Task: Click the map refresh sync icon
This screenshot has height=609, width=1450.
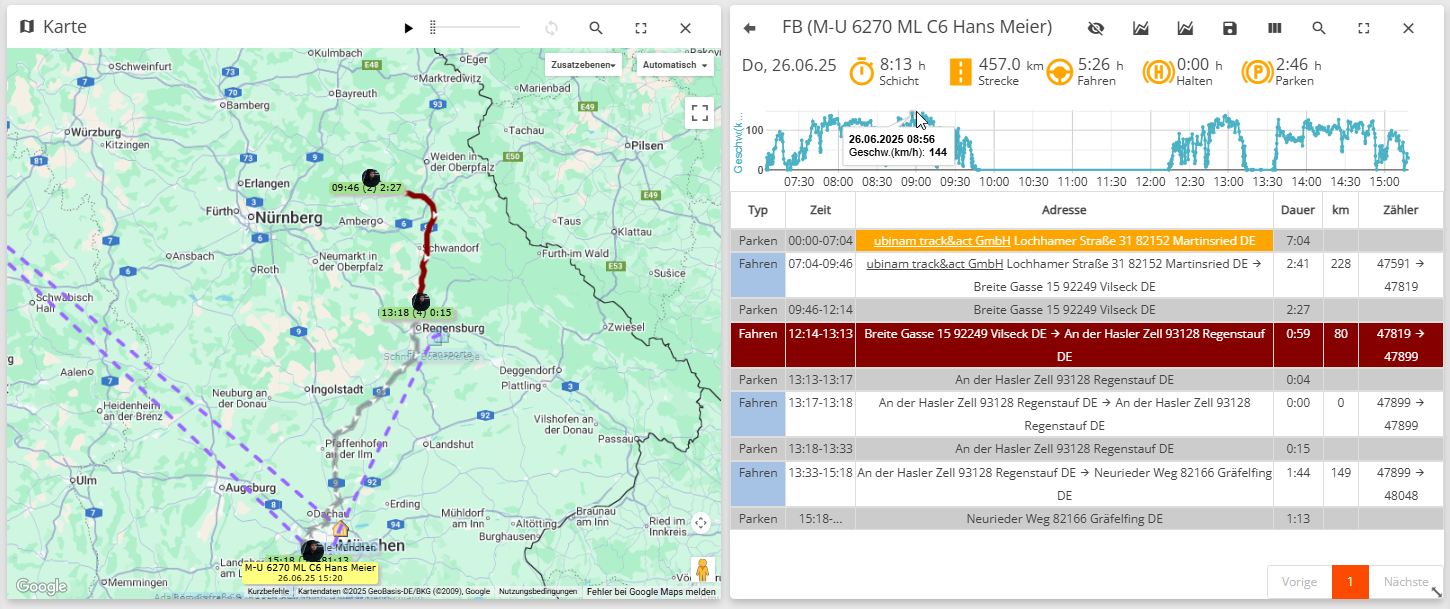Action: coord(551,28)
